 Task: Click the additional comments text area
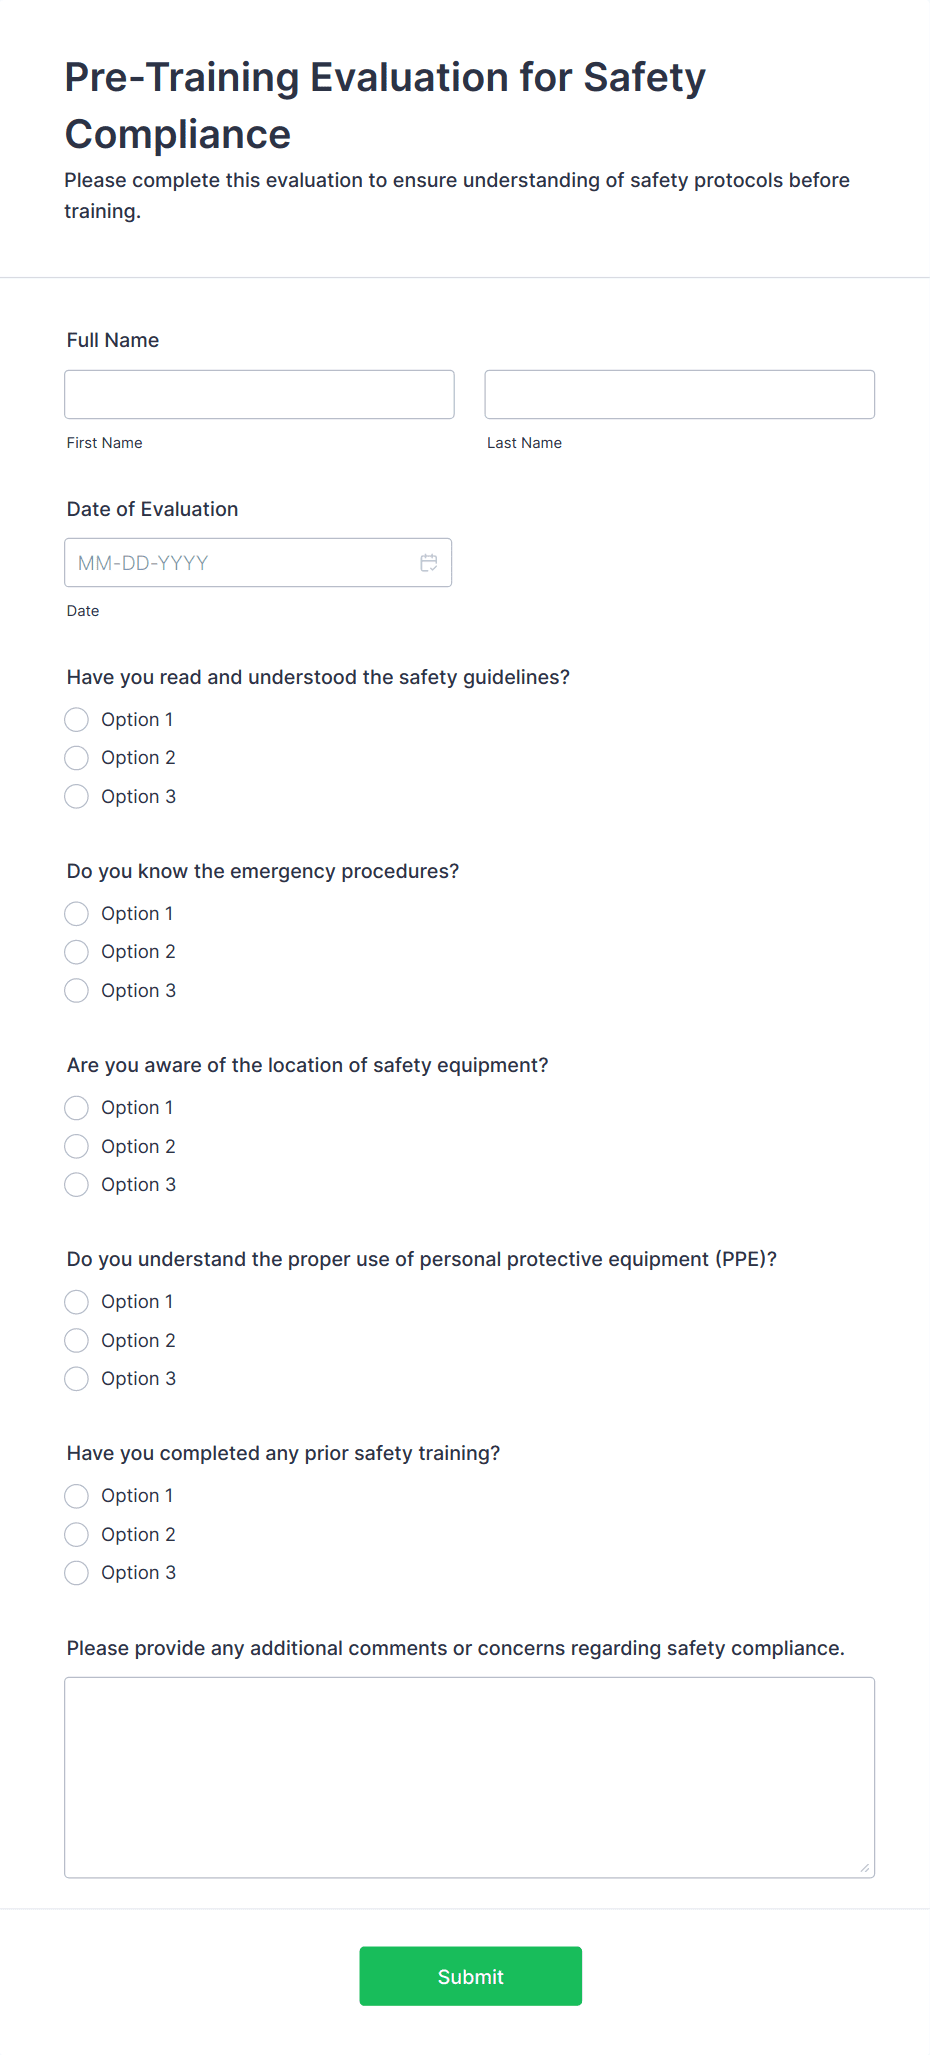(x=470, y=1778)
